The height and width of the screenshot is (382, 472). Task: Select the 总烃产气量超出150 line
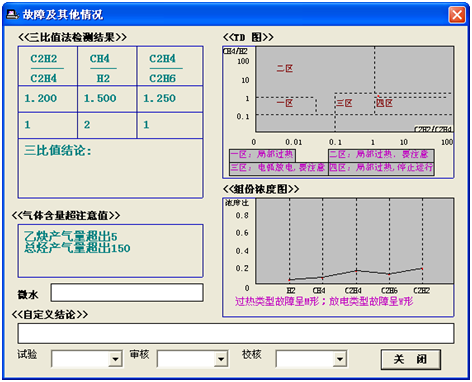point(77,248)
